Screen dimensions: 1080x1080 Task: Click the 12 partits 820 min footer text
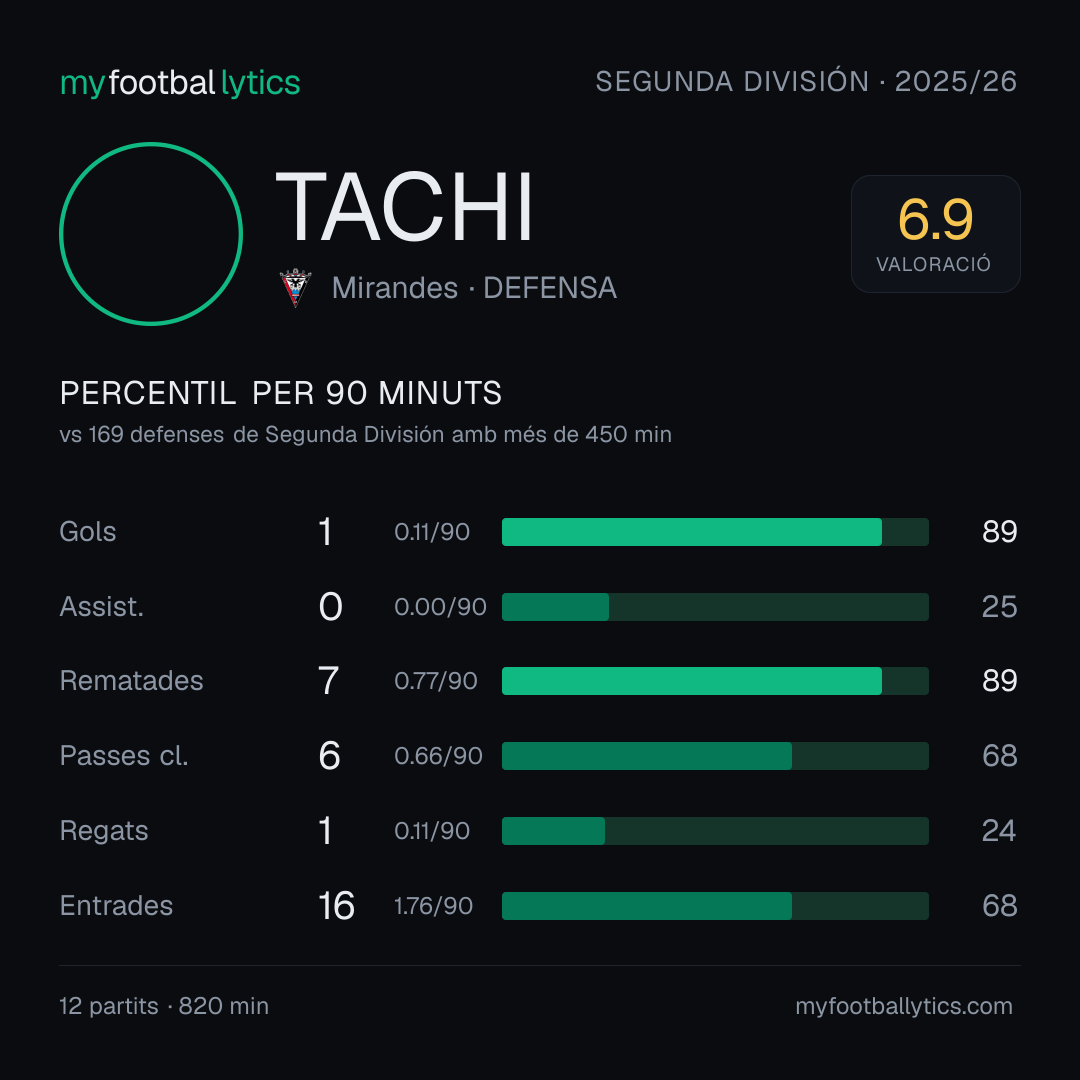tap(164, 1006)
